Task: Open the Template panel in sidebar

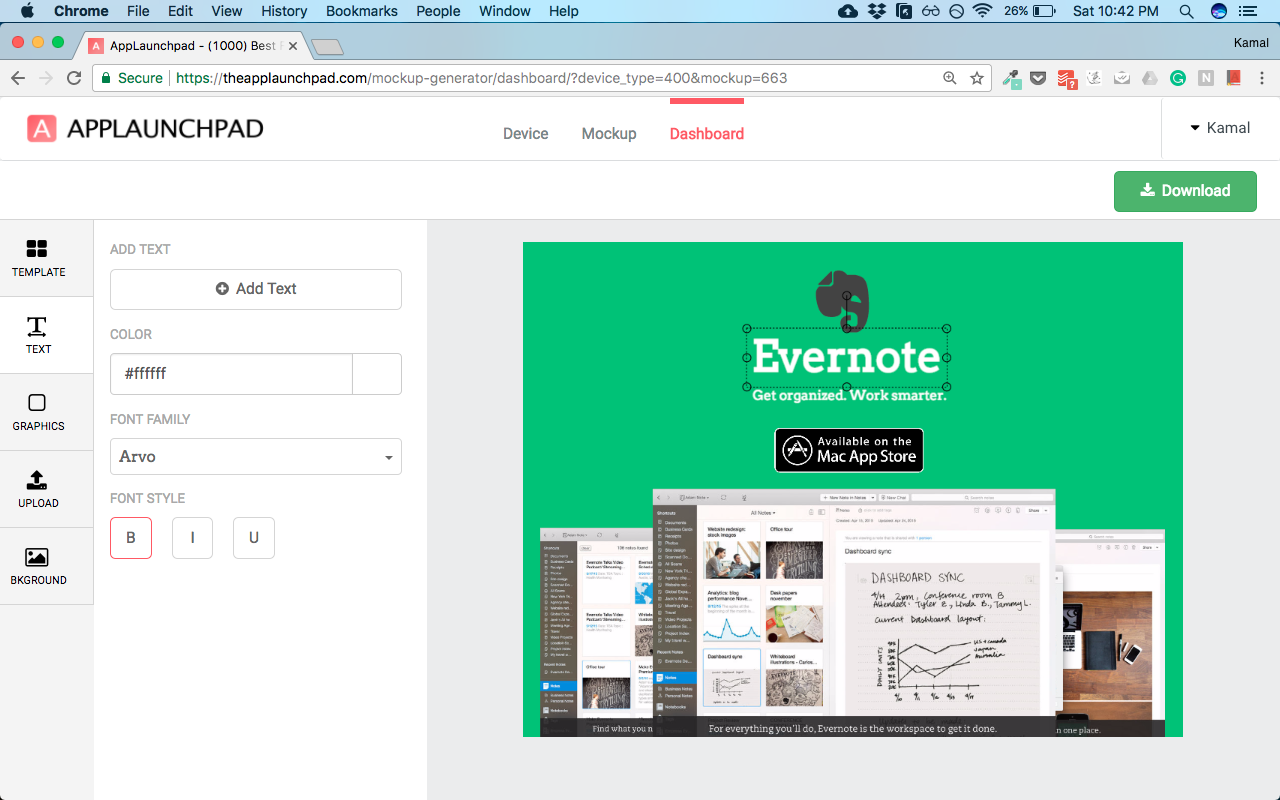Action: point(38,258)
